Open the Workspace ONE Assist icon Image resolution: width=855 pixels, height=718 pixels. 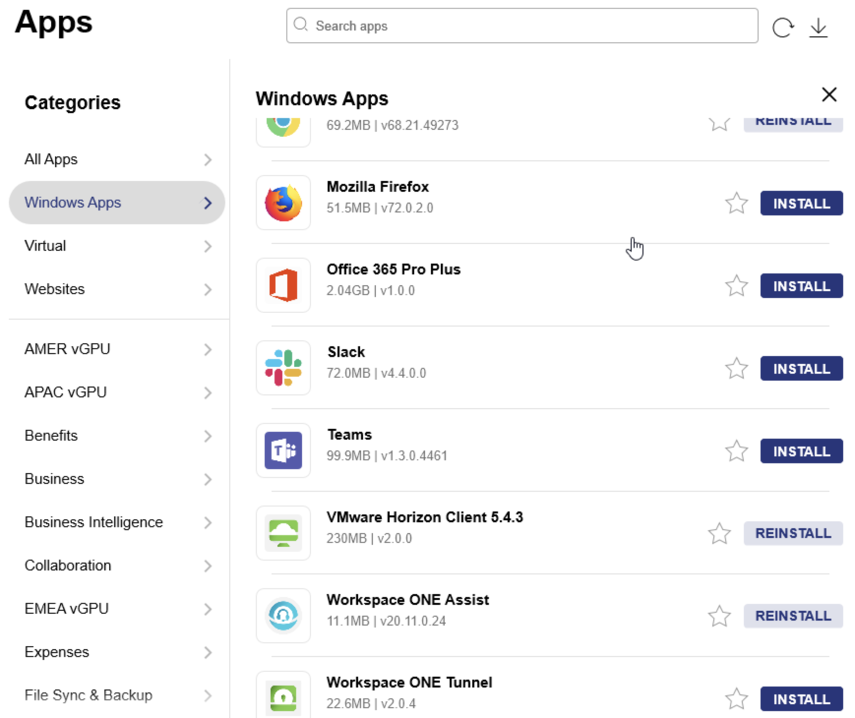tap(283, 616)
